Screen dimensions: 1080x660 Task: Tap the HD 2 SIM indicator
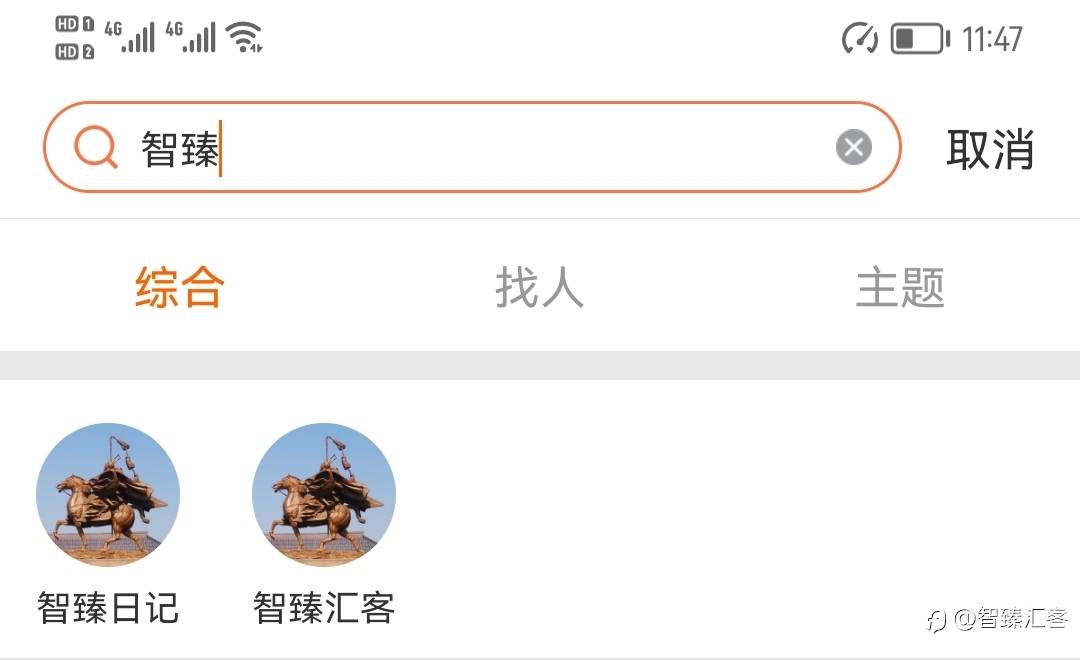(x=74, y=52)
